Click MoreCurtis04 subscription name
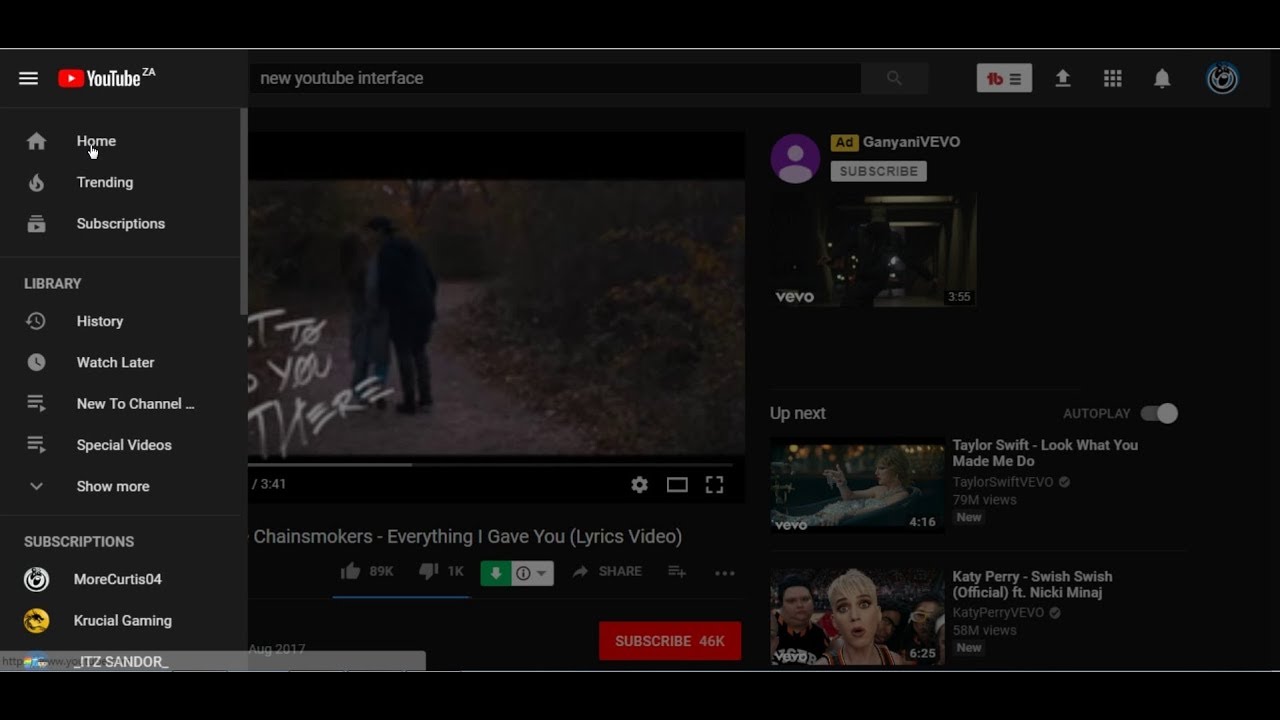This screenshot has height=720, width=1280. (117, 579)
